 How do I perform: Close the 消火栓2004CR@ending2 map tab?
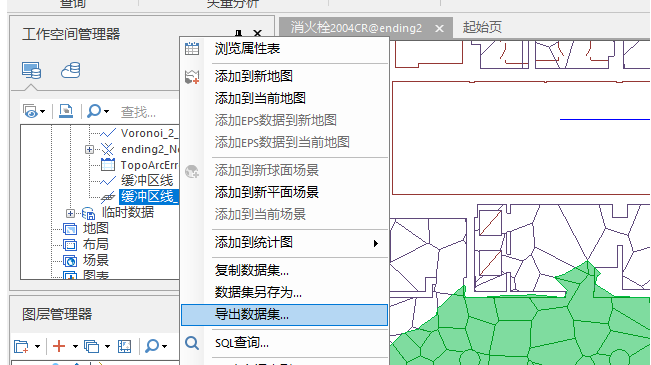(439, 28)
